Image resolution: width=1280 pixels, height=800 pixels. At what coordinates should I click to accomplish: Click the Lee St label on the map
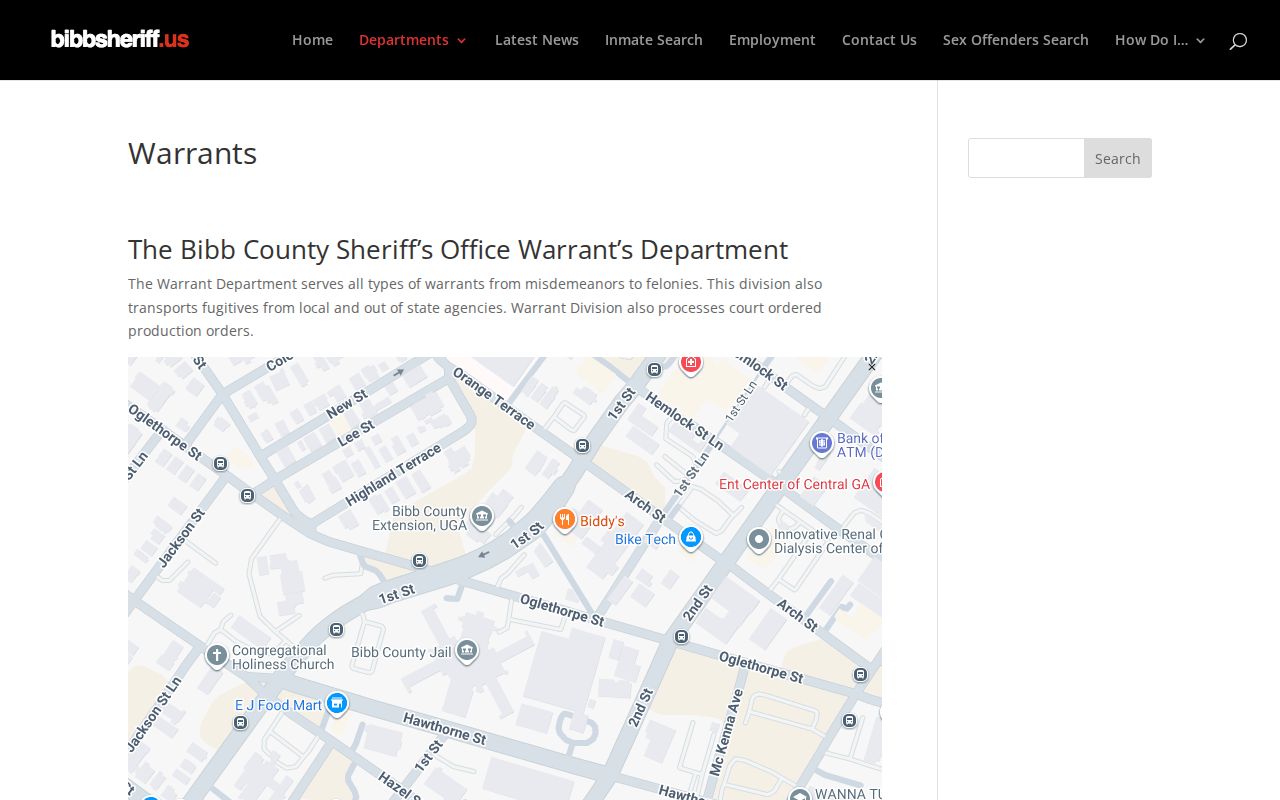[356, 433]
